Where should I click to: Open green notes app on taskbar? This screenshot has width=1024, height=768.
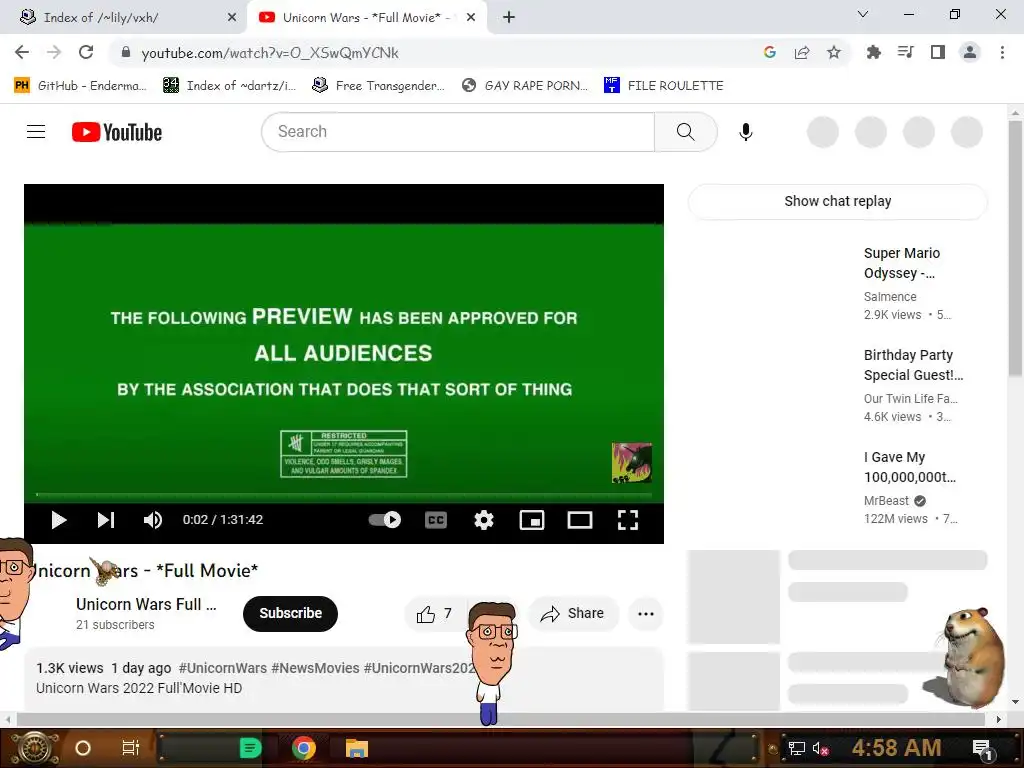coord(250,748)
